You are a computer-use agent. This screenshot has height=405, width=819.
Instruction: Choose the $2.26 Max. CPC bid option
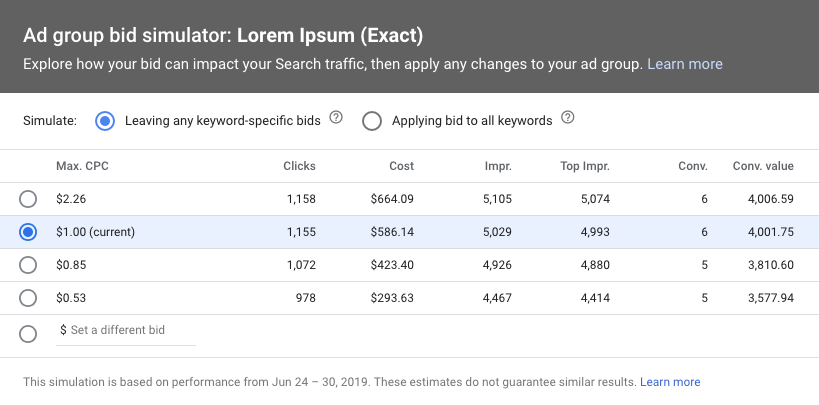pyautogui.click(x=28, y=199)
